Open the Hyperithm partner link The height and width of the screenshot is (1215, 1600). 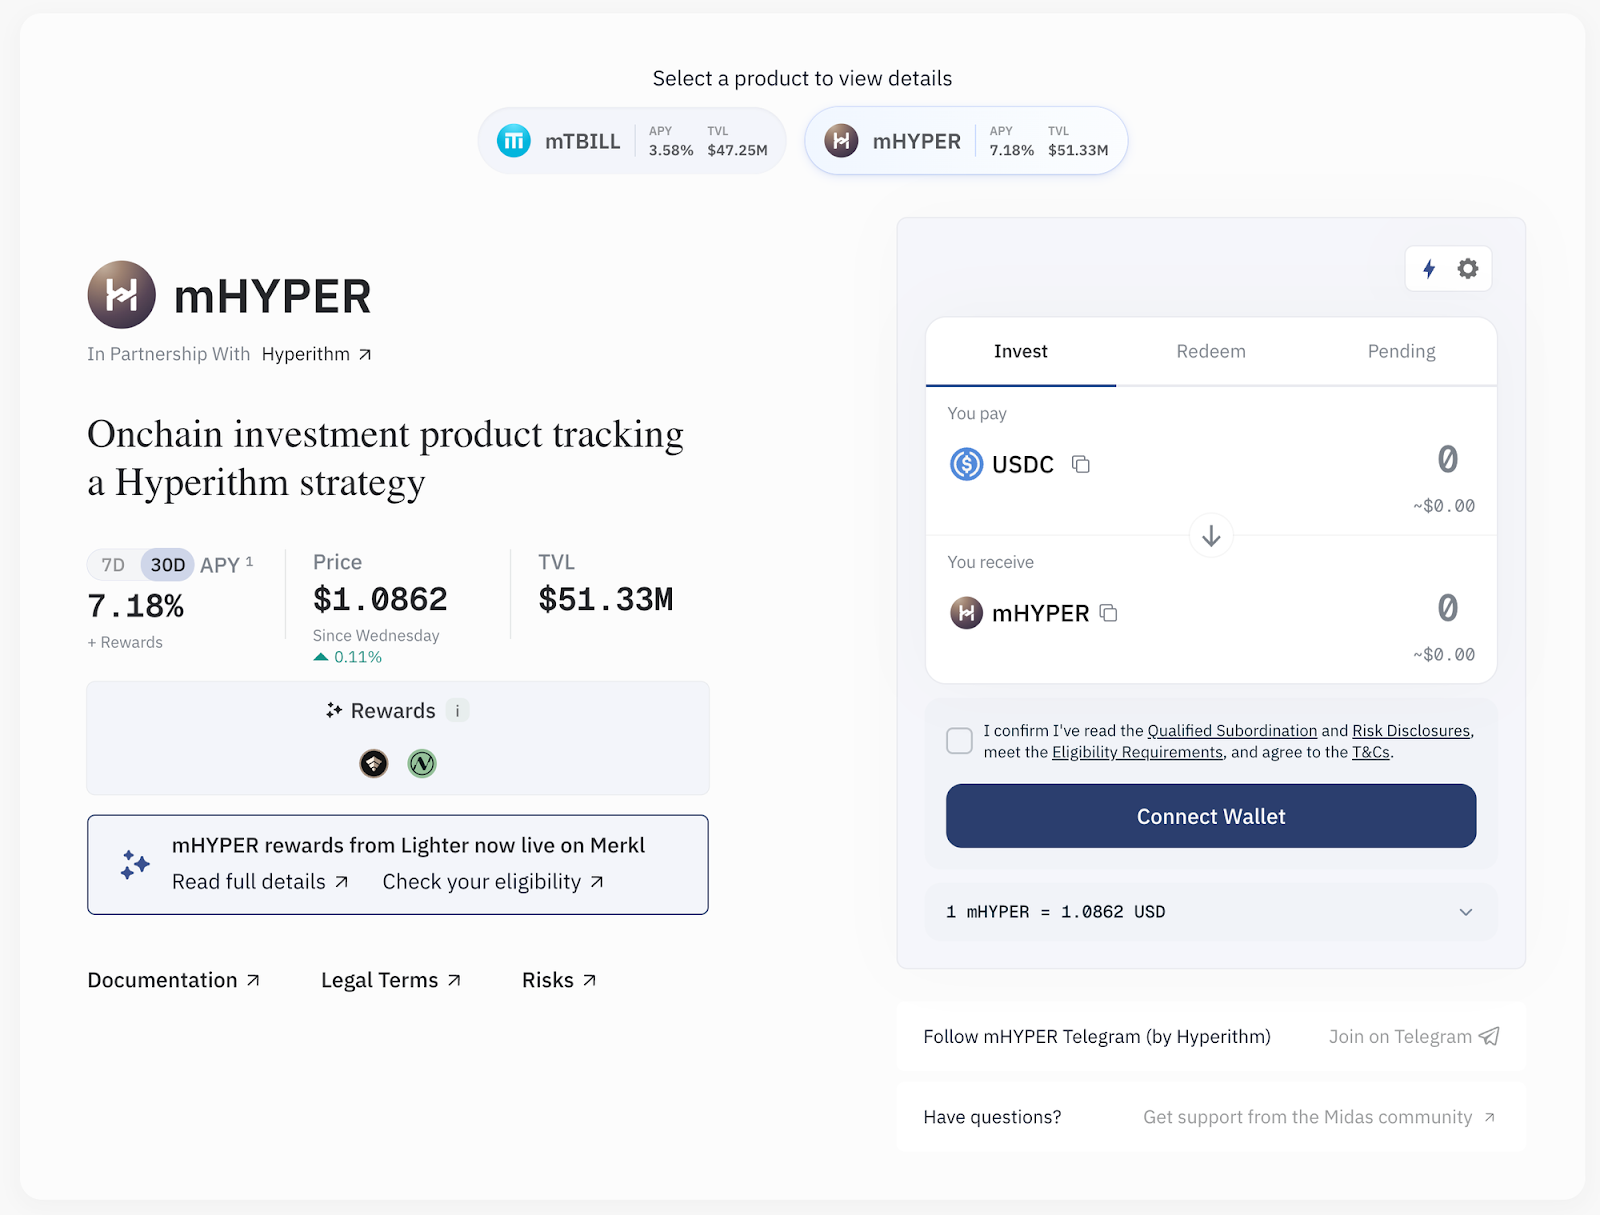click(x=316, y=354)
